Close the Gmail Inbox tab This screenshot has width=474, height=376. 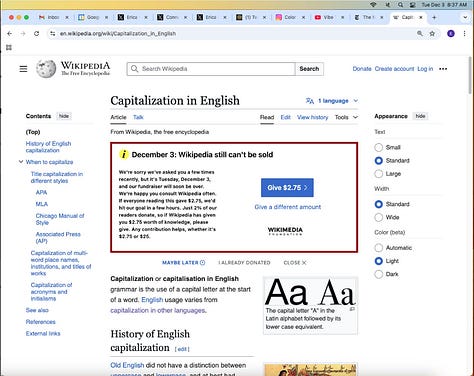tap(67, 17)
